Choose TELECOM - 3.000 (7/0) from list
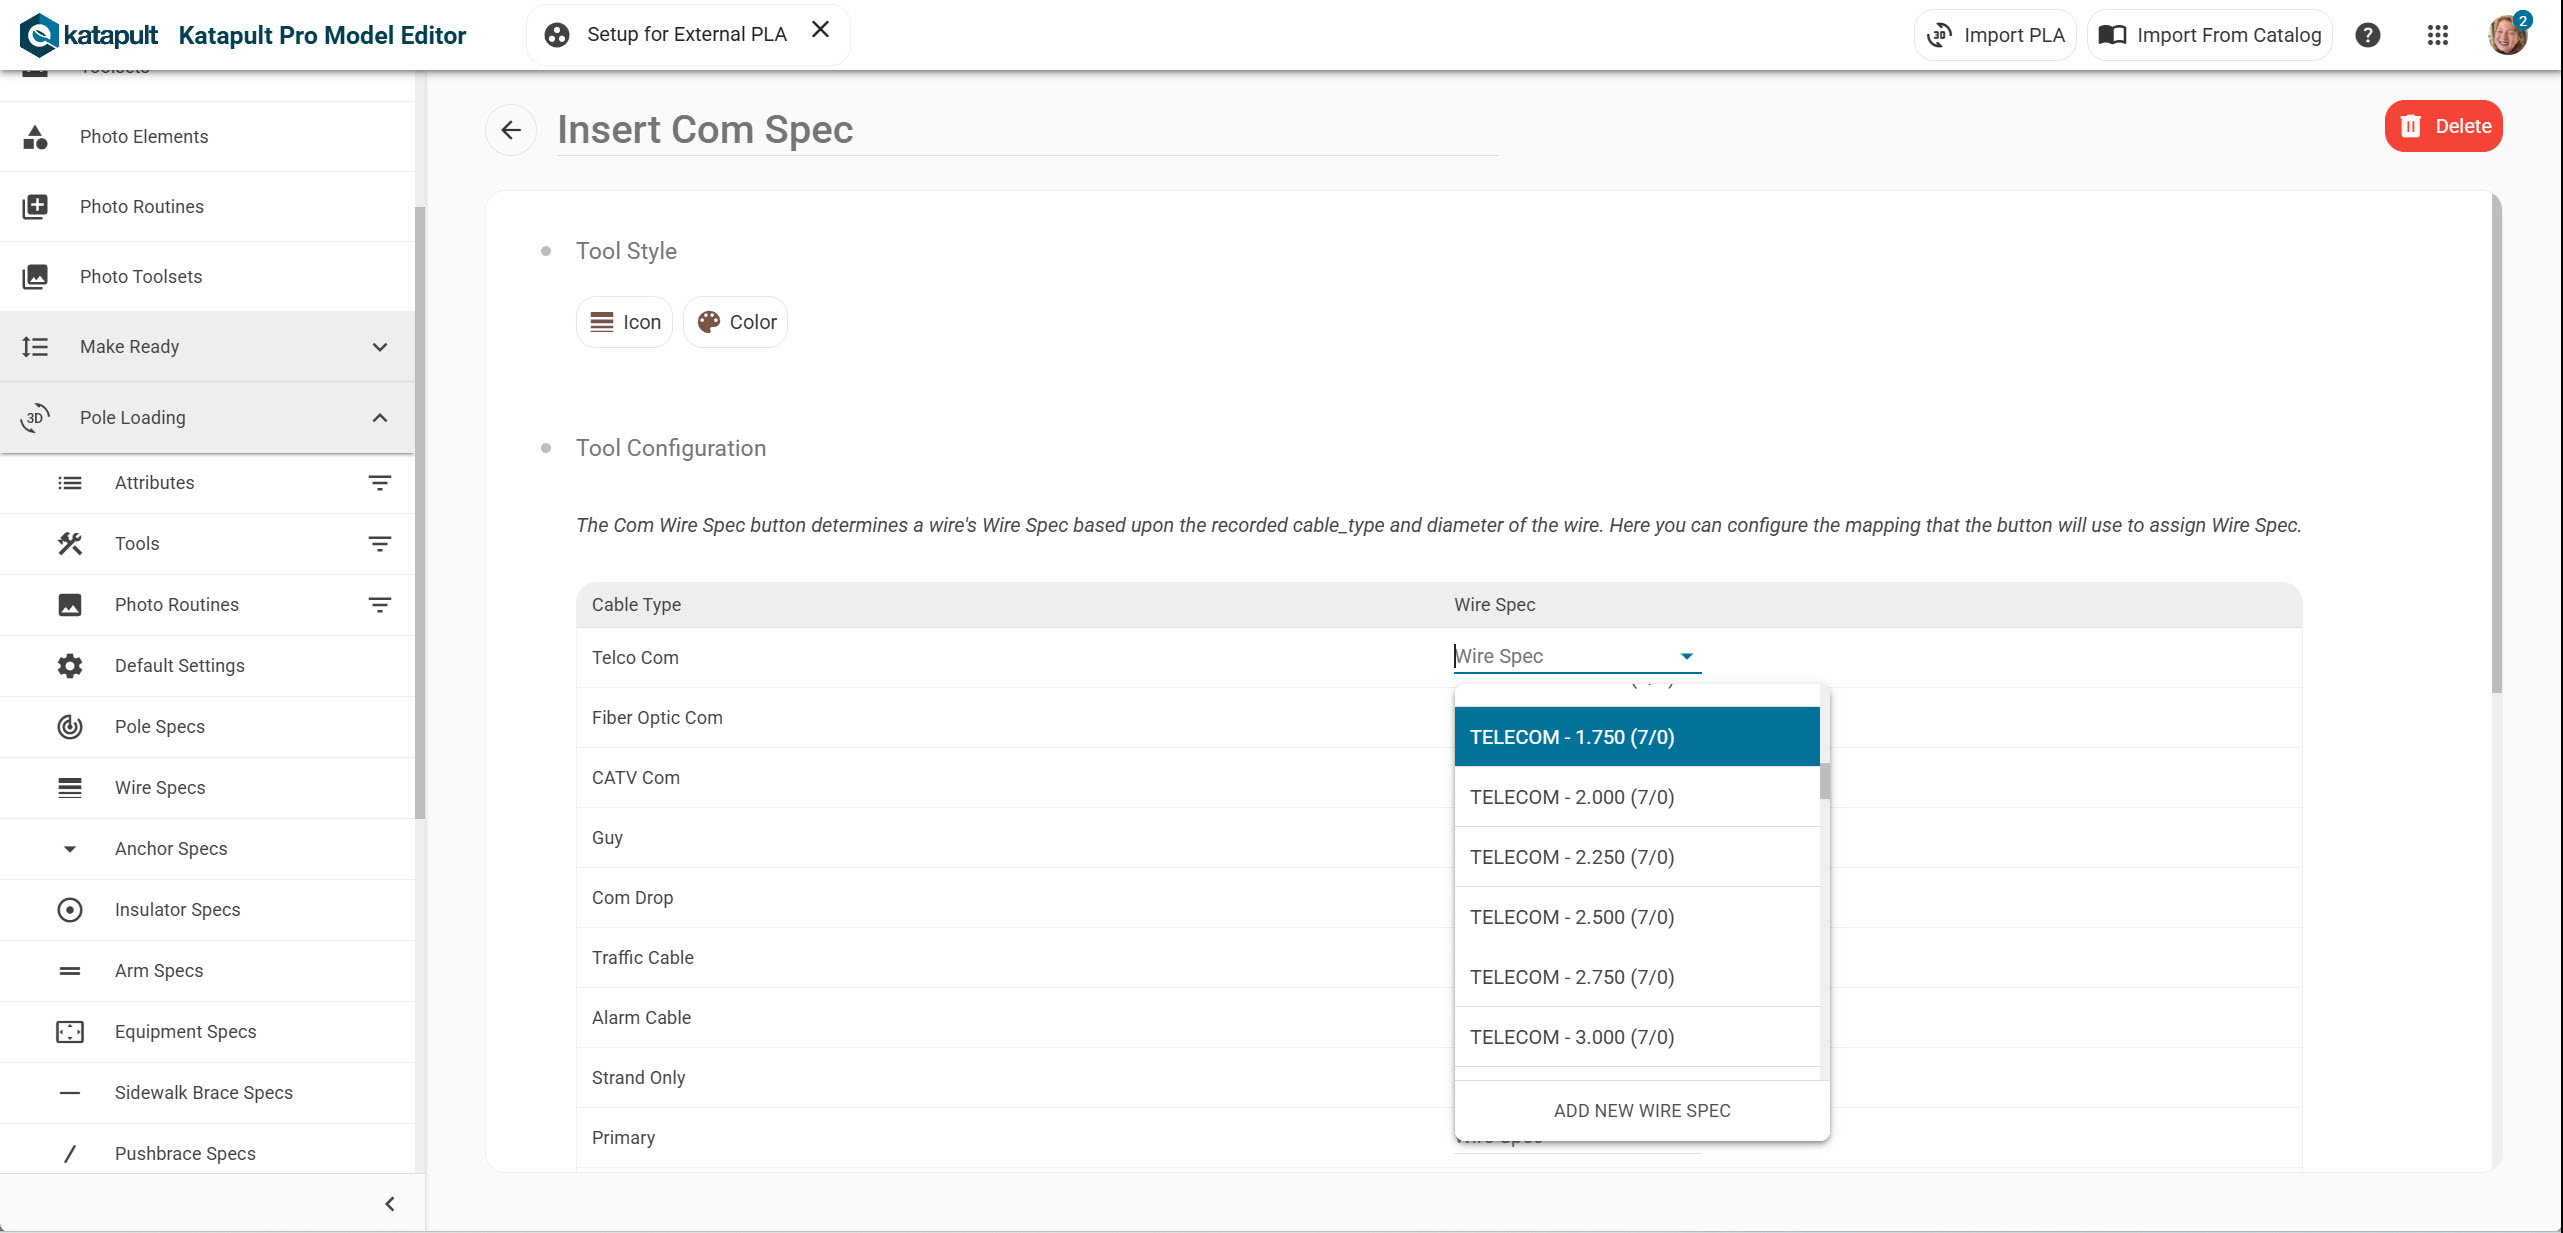This screenshot has width=2563, height=1233. pyautogui.click(x=1571, y=1037)
